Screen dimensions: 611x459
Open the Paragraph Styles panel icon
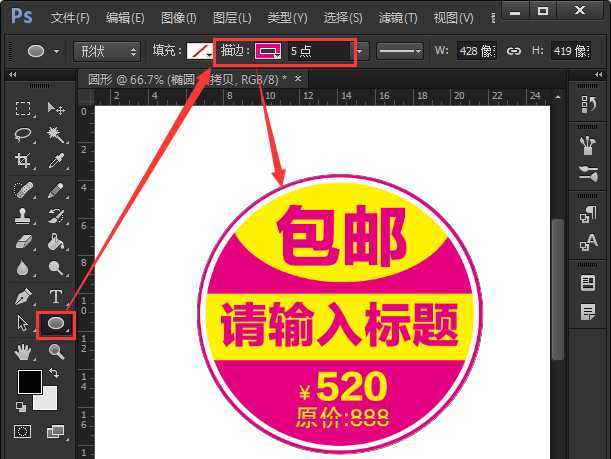588,215
